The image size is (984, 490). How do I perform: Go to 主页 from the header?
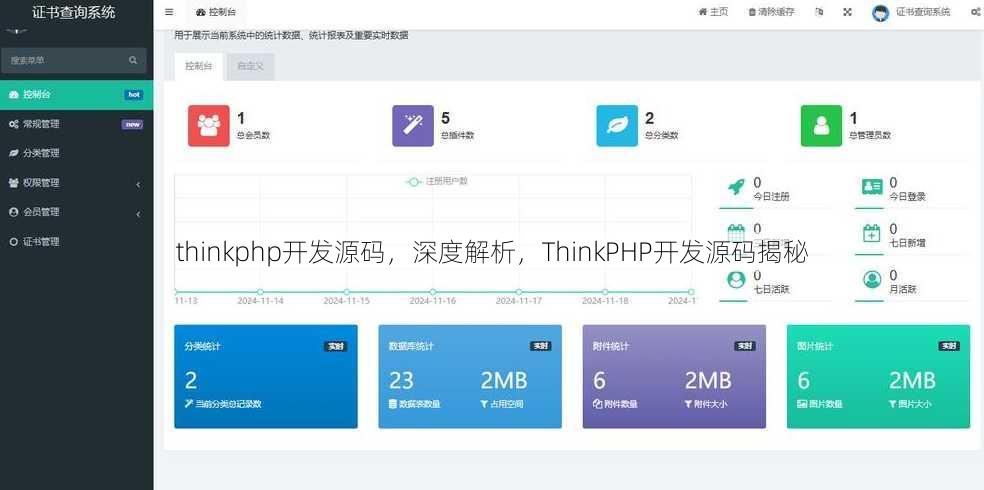pos(714,12)
